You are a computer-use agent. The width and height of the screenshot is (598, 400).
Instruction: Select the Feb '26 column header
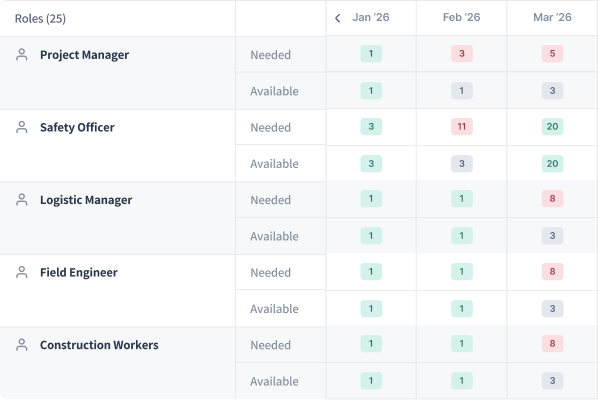click(461, 17)
